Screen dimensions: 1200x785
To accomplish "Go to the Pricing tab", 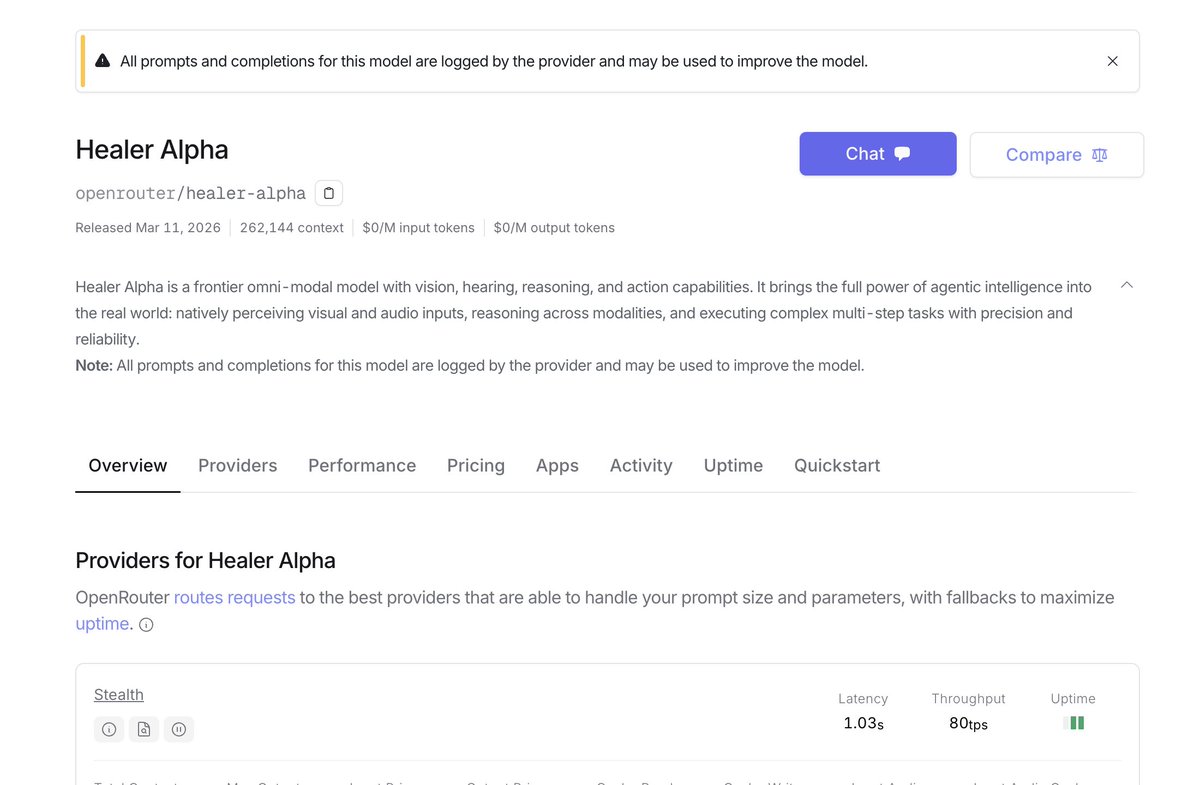I will pos(476,465).
